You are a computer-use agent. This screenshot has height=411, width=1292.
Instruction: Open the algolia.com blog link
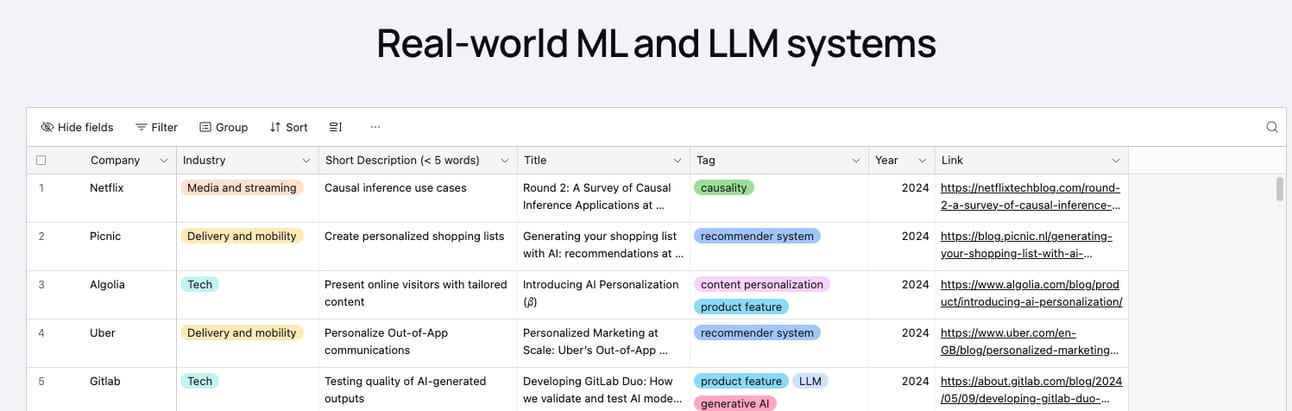tap(1032, 292)
